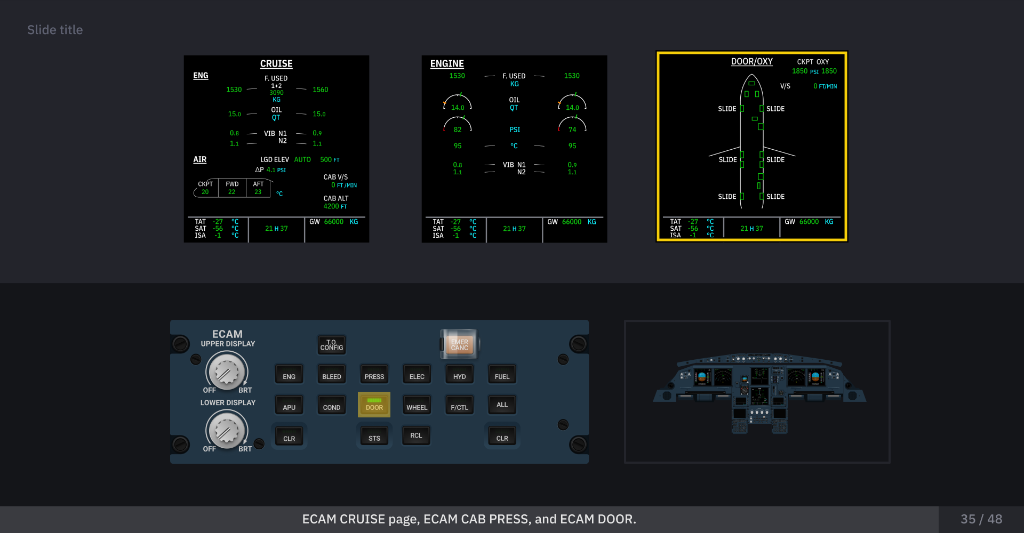This screenshot has height=533, width=1024.
Task: Push the CLR key beside the lower display knob
Action: click(289, 438)
